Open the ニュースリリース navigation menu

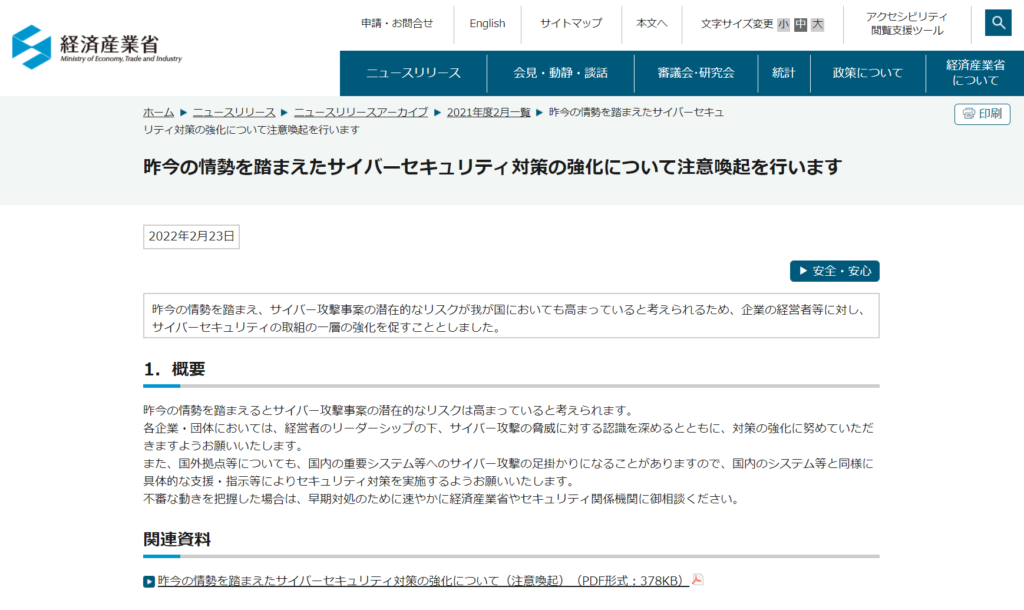click(x=413, y=73)
